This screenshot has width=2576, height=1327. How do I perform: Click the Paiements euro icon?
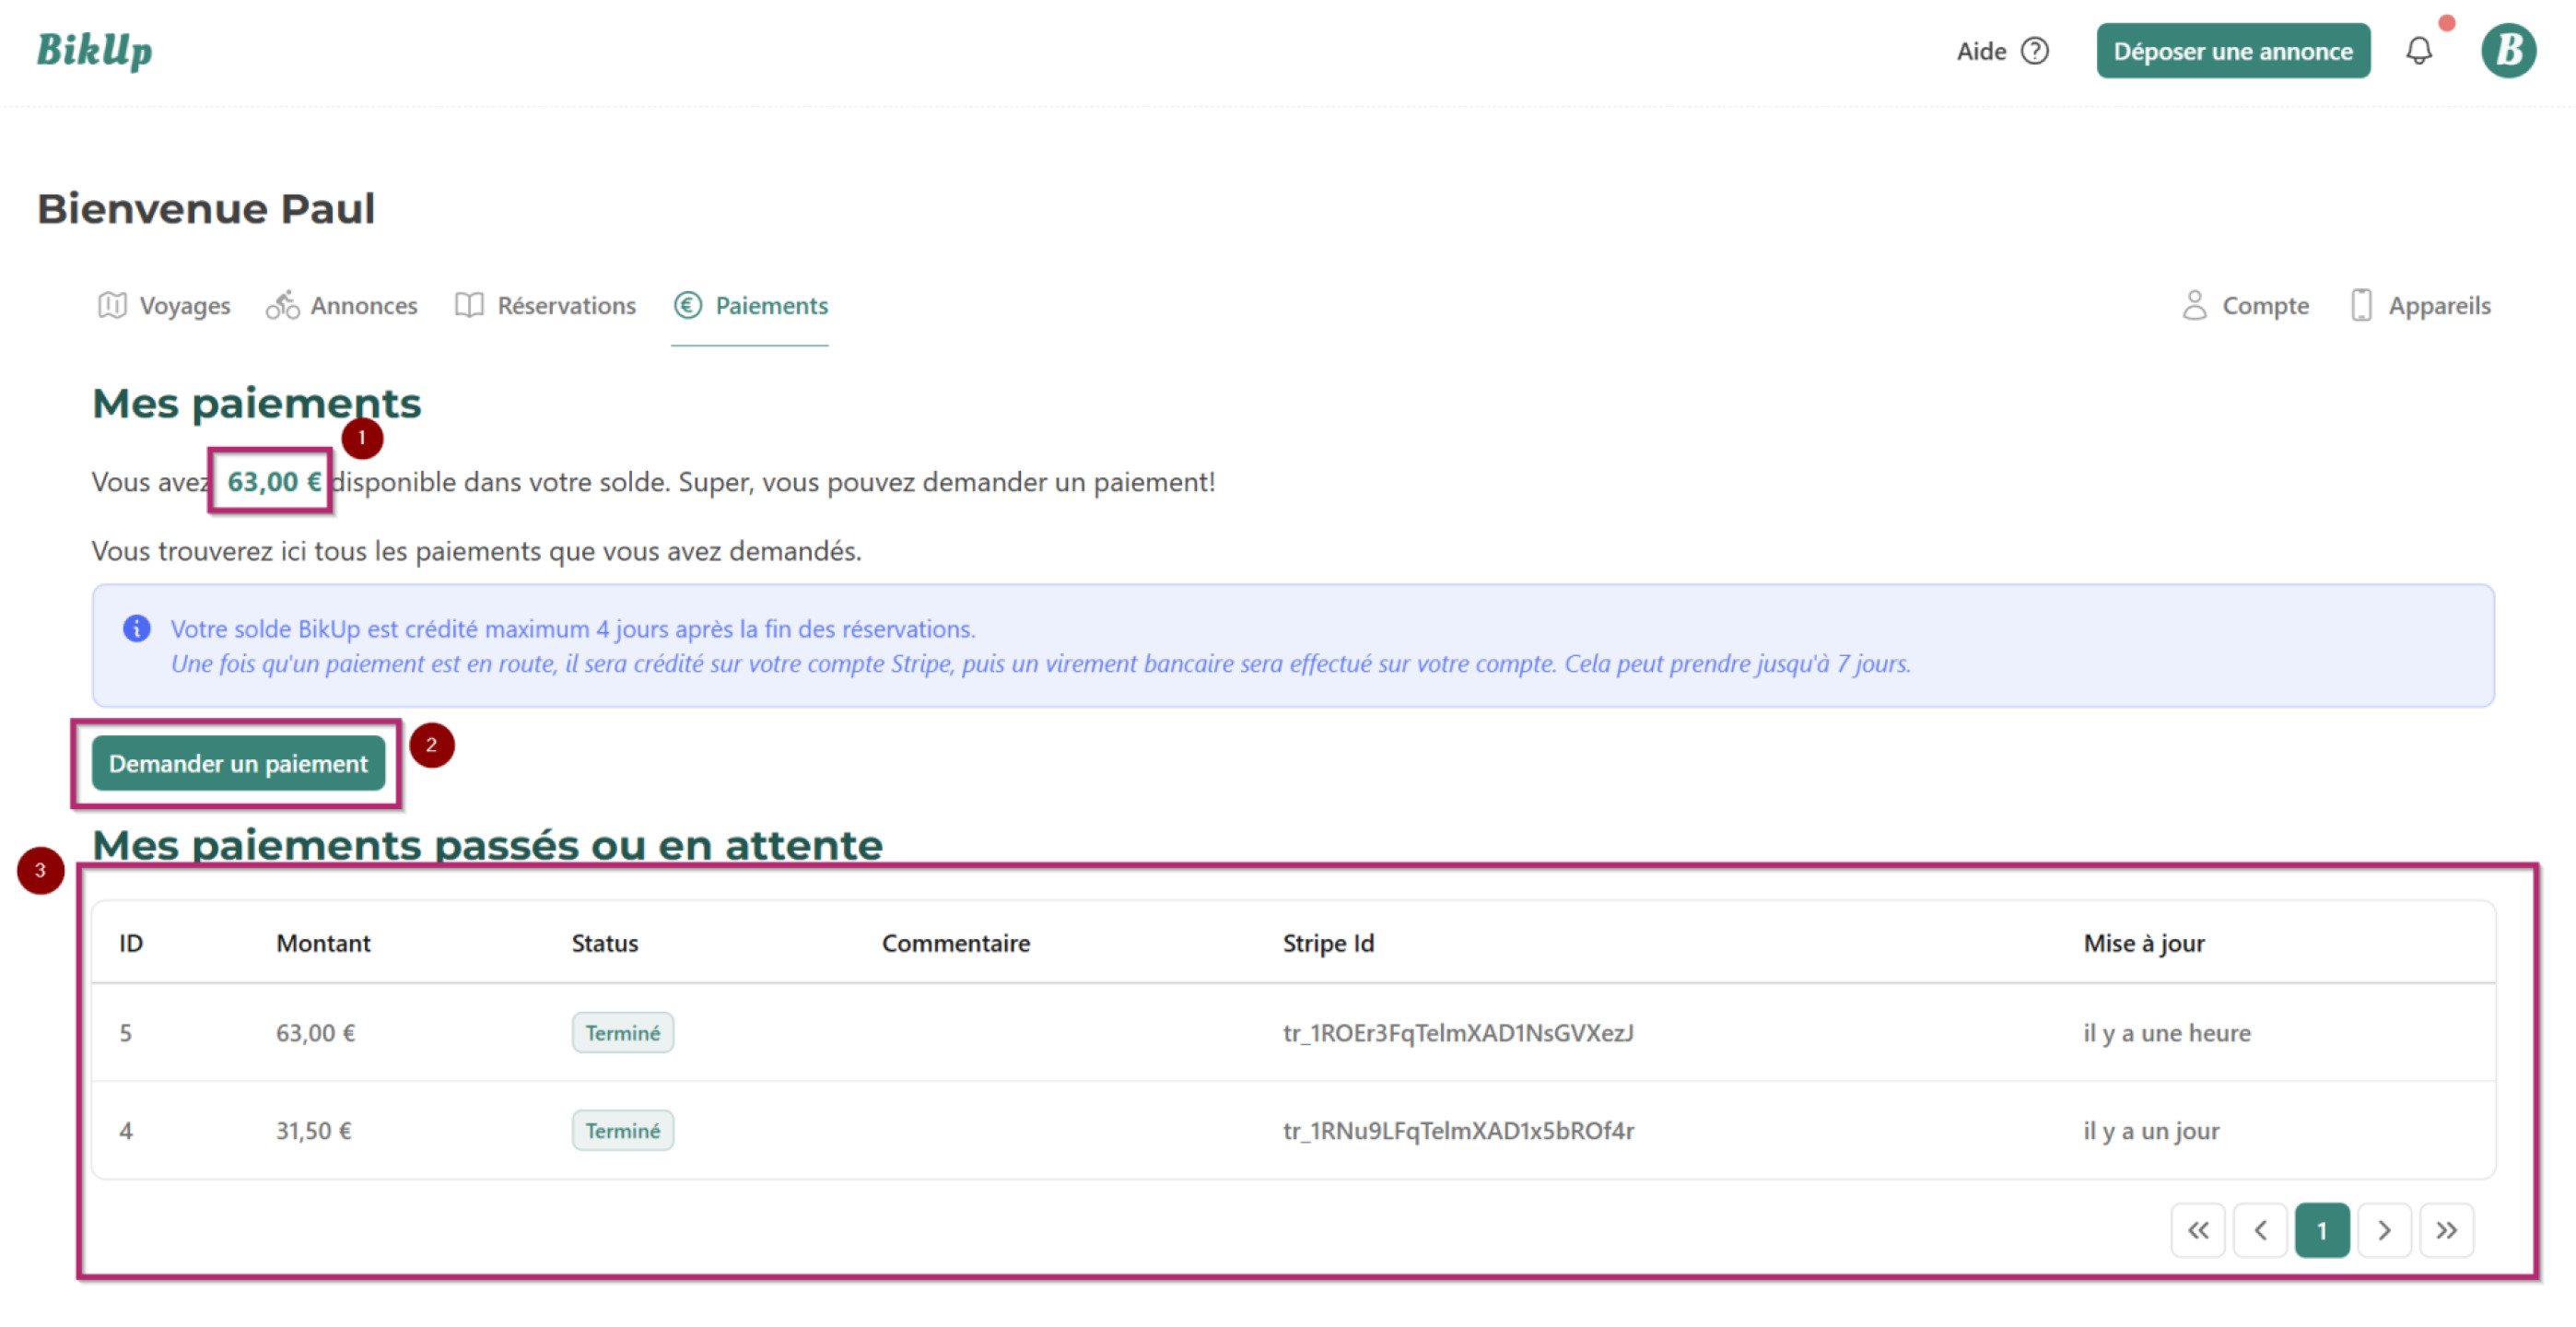click(688, 305)
